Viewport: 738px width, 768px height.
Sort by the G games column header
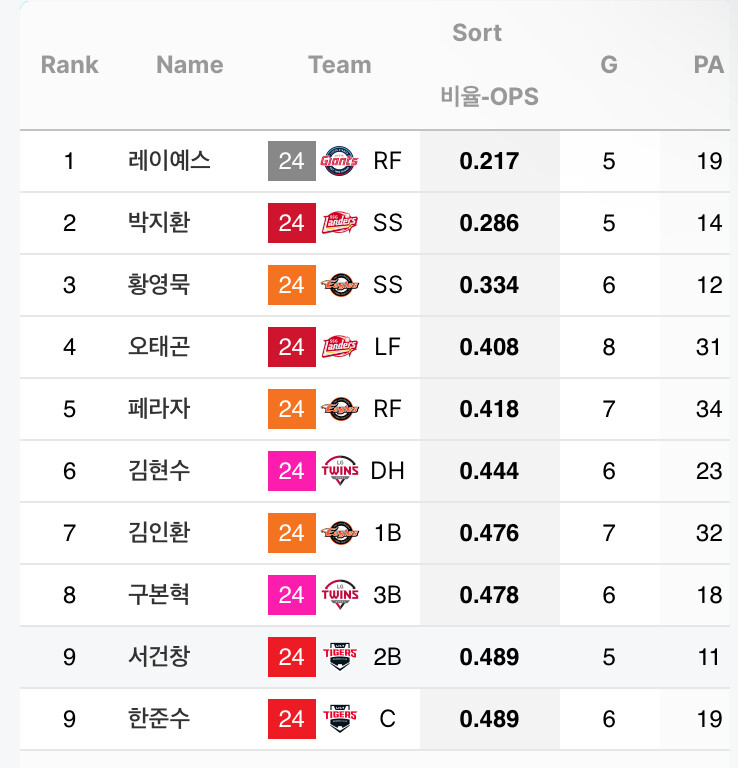coord(609,65)
